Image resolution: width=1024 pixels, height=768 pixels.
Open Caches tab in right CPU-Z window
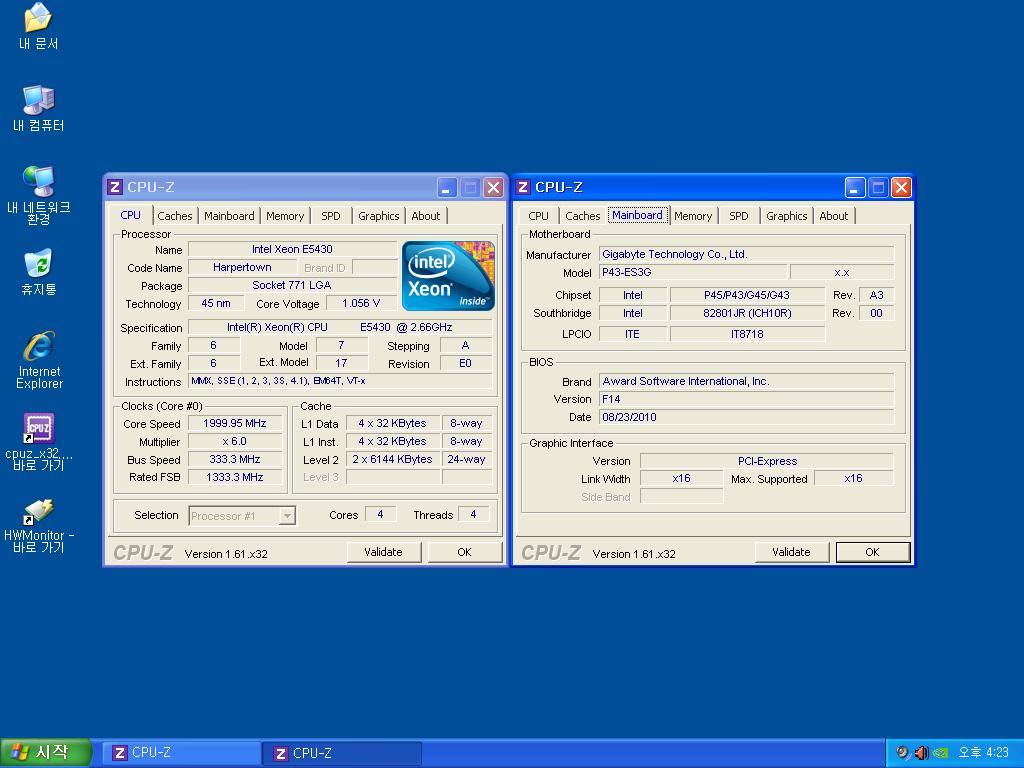(583, 216)
